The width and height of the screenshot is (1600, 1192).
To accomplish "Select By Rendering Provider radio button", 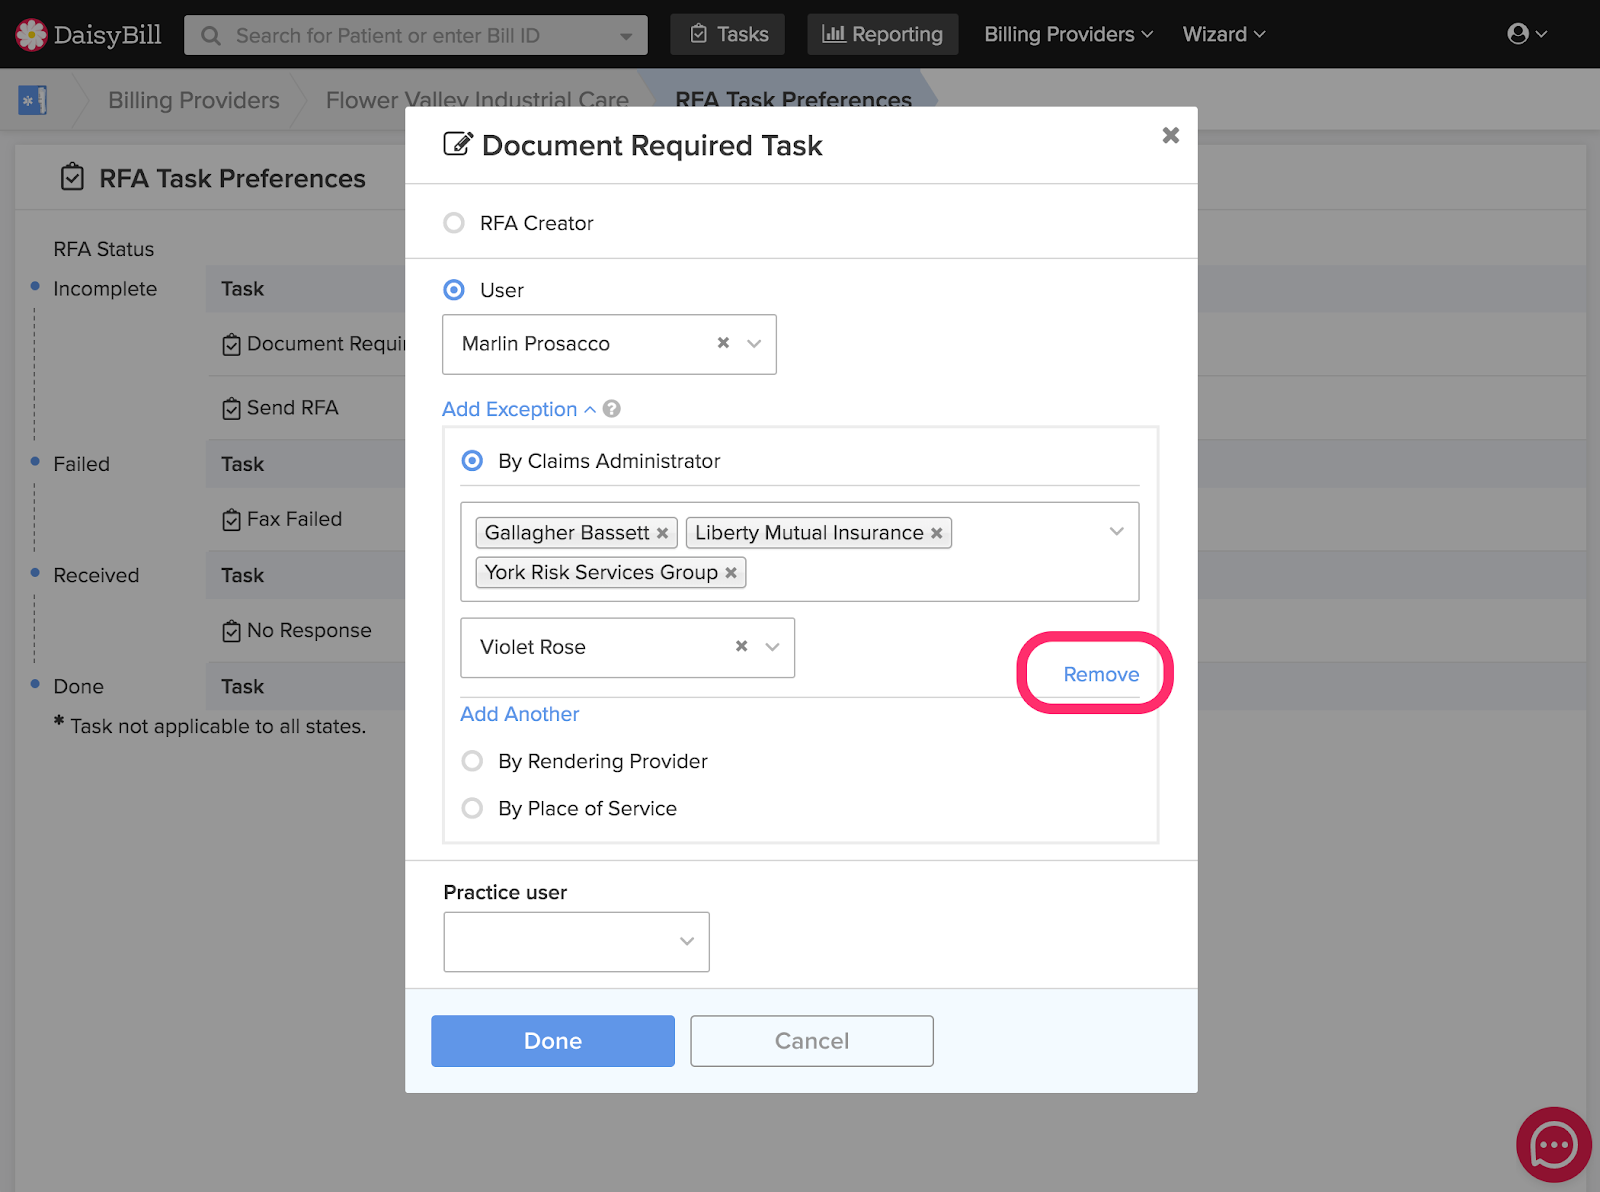I will (x=472, y=761).
